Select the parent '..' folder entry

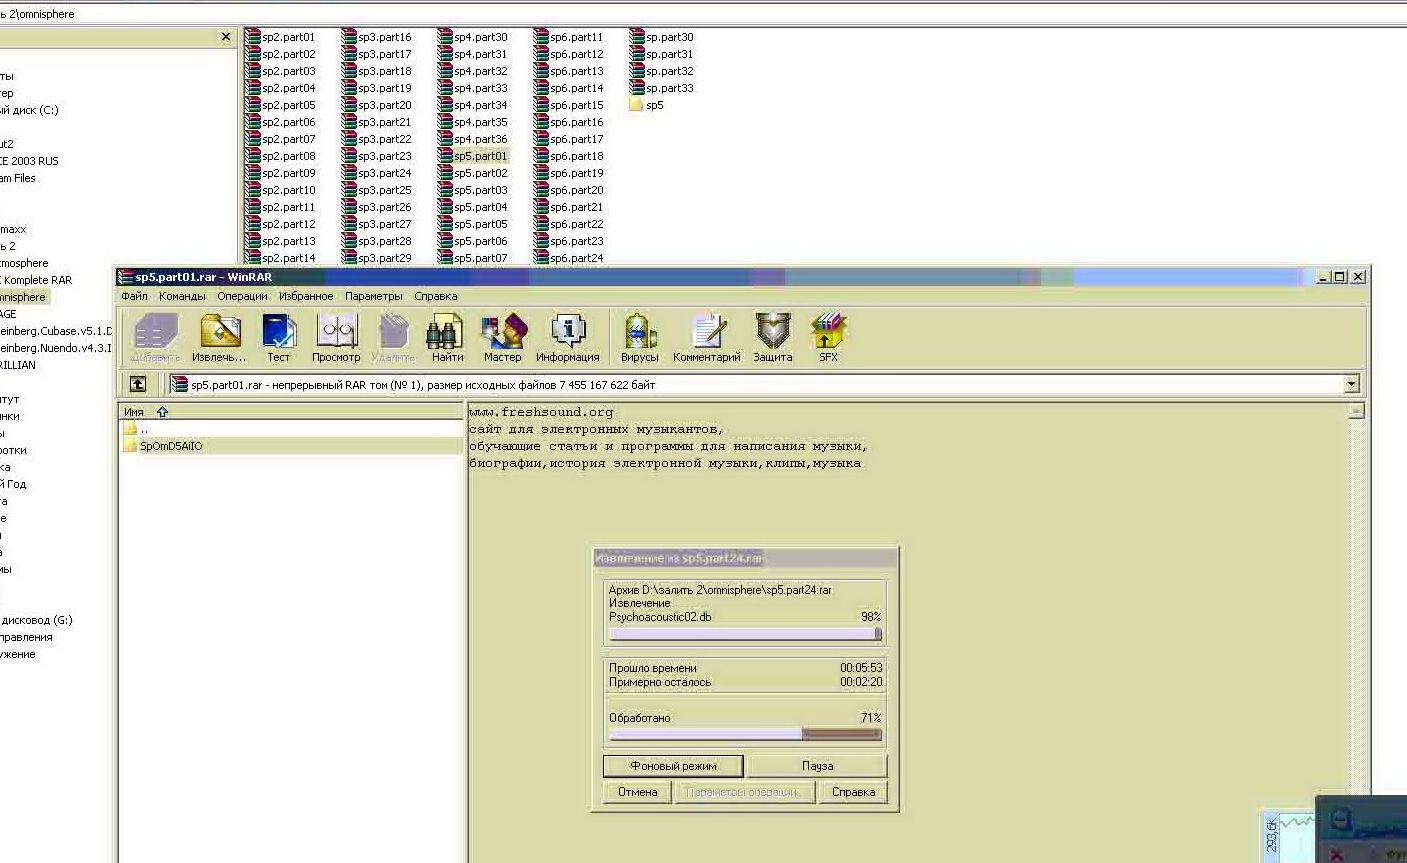pyautogui.click(x=135, y=429)
